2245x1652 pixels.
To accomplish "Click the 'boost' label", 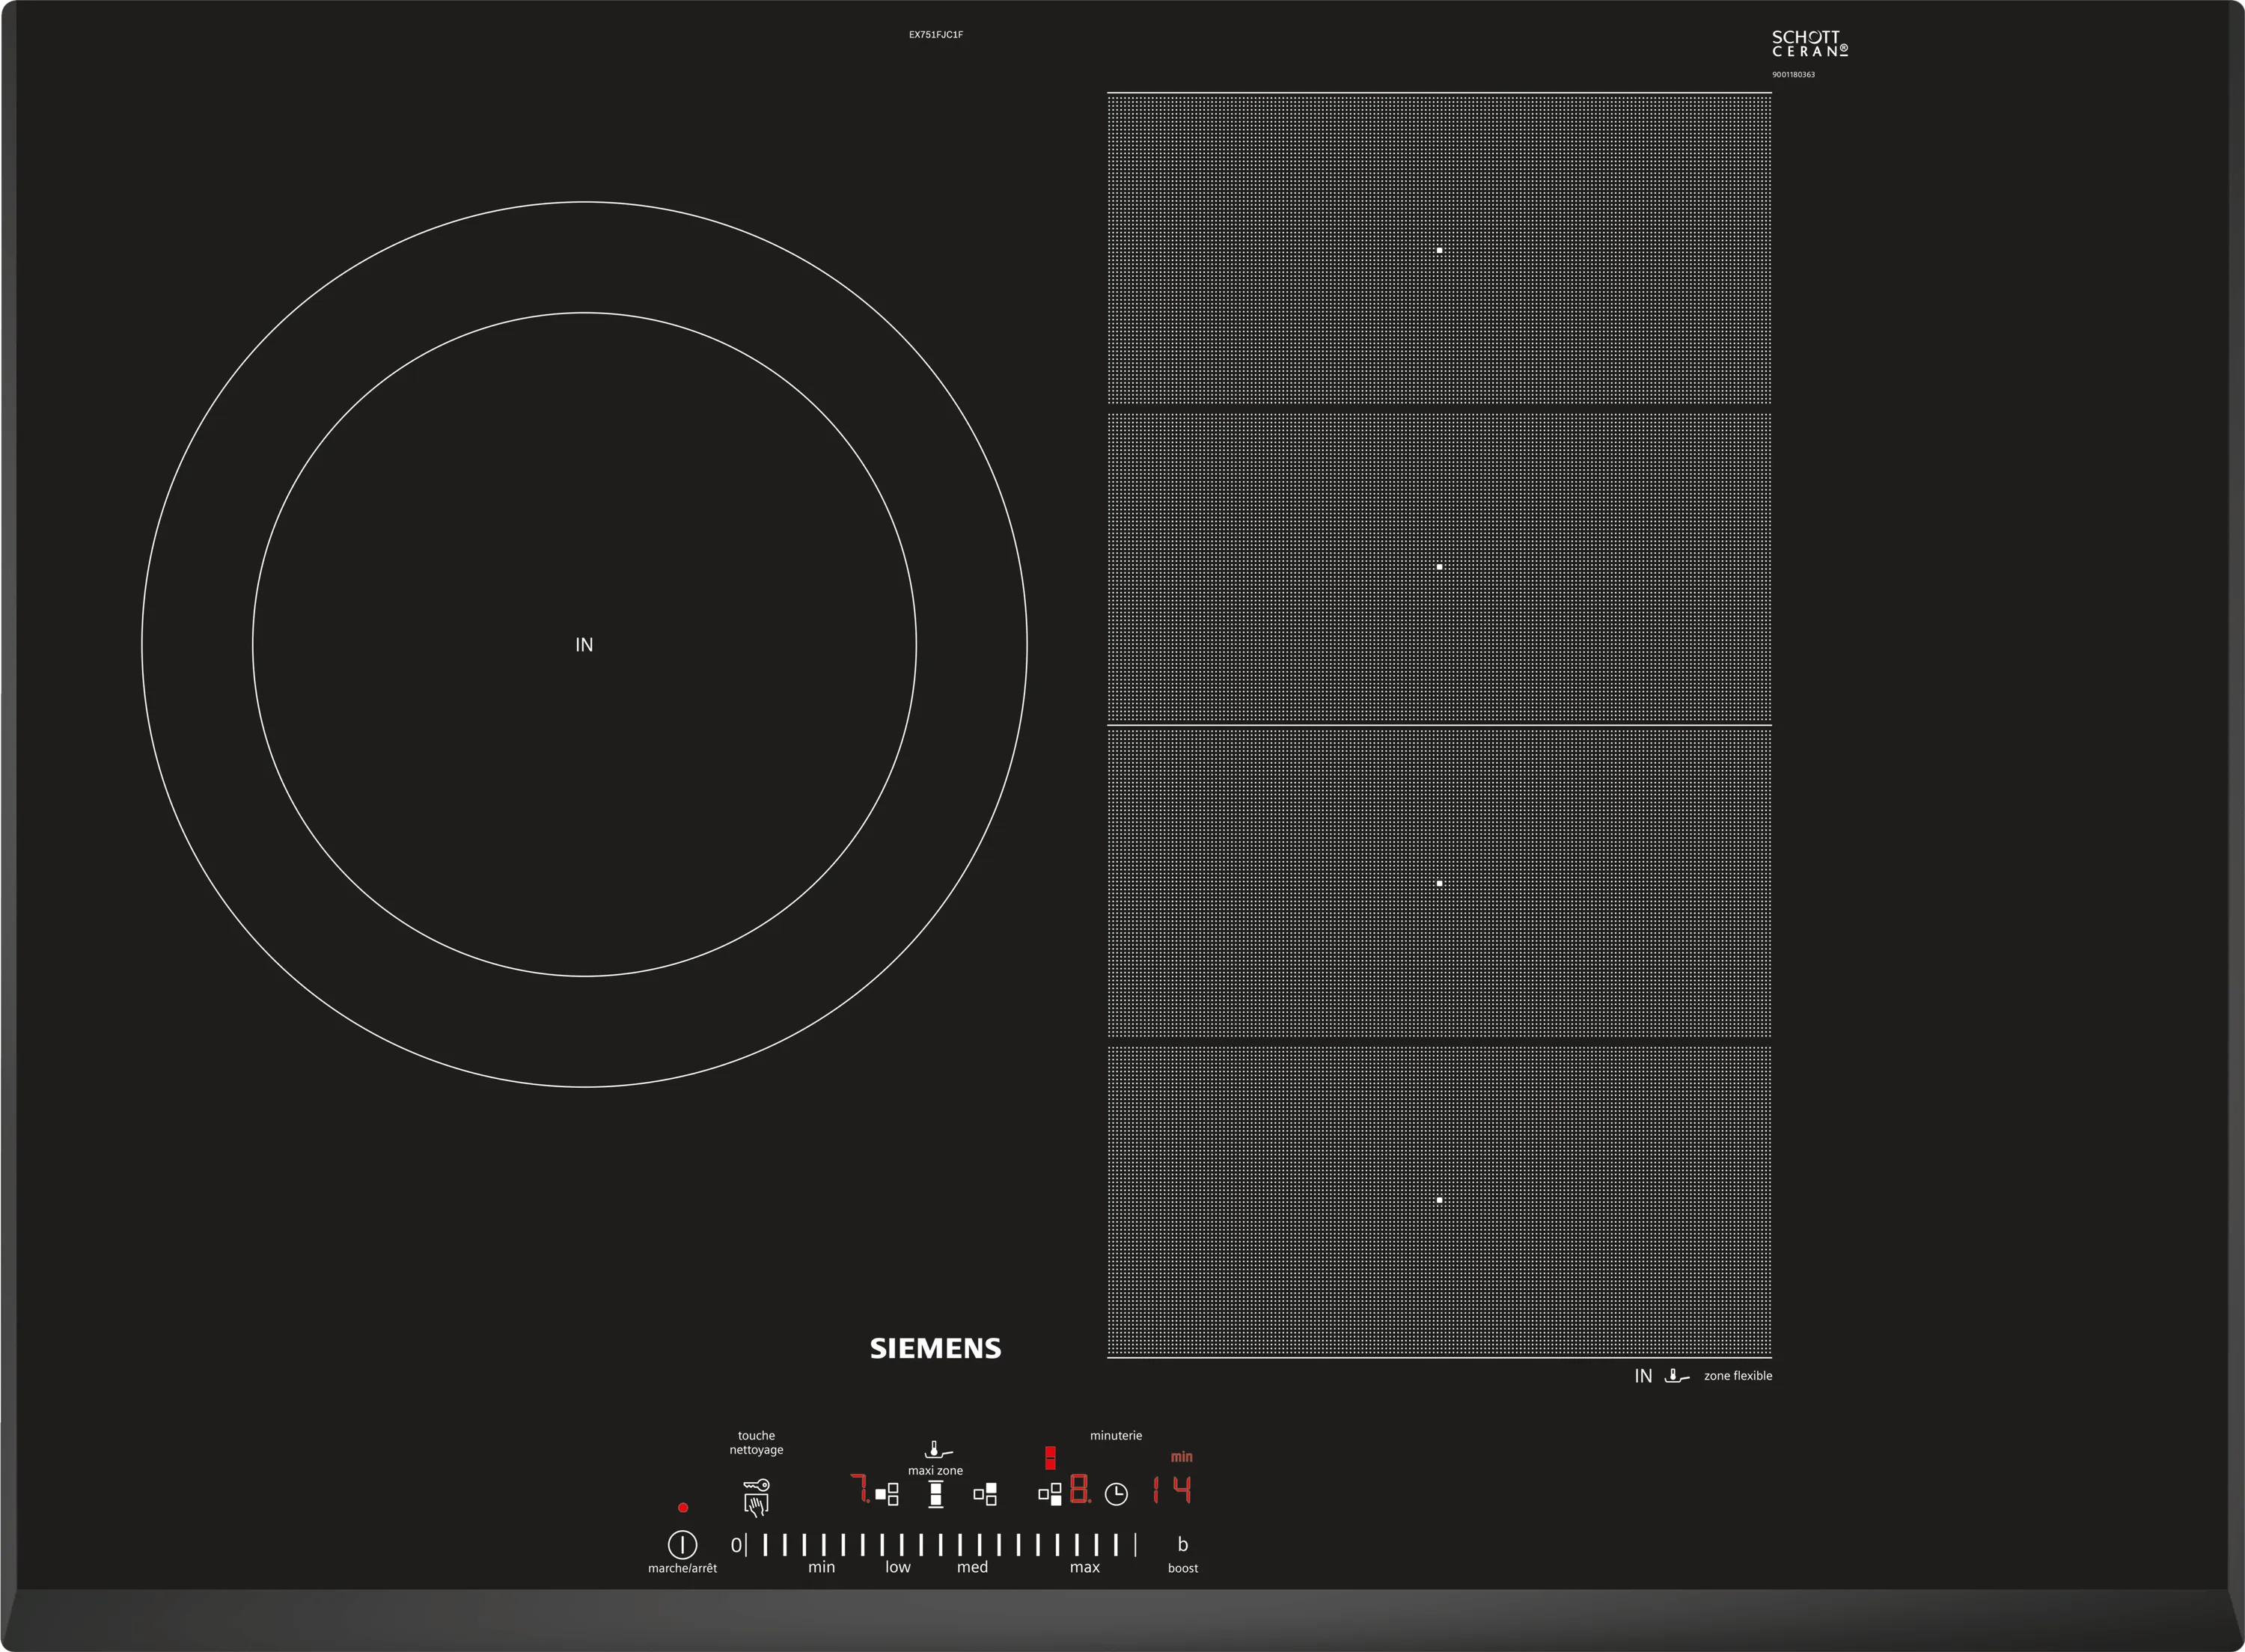I will (1183, 1568).
